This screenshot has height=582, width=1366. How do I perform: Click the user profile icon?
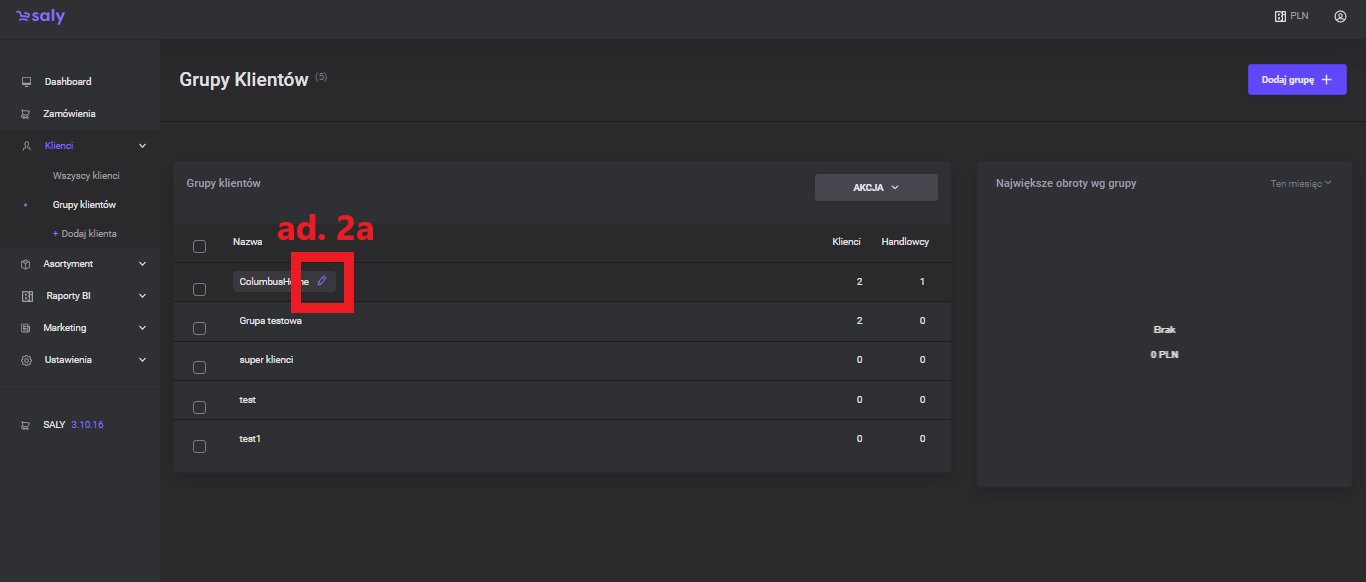(1340, 16)
